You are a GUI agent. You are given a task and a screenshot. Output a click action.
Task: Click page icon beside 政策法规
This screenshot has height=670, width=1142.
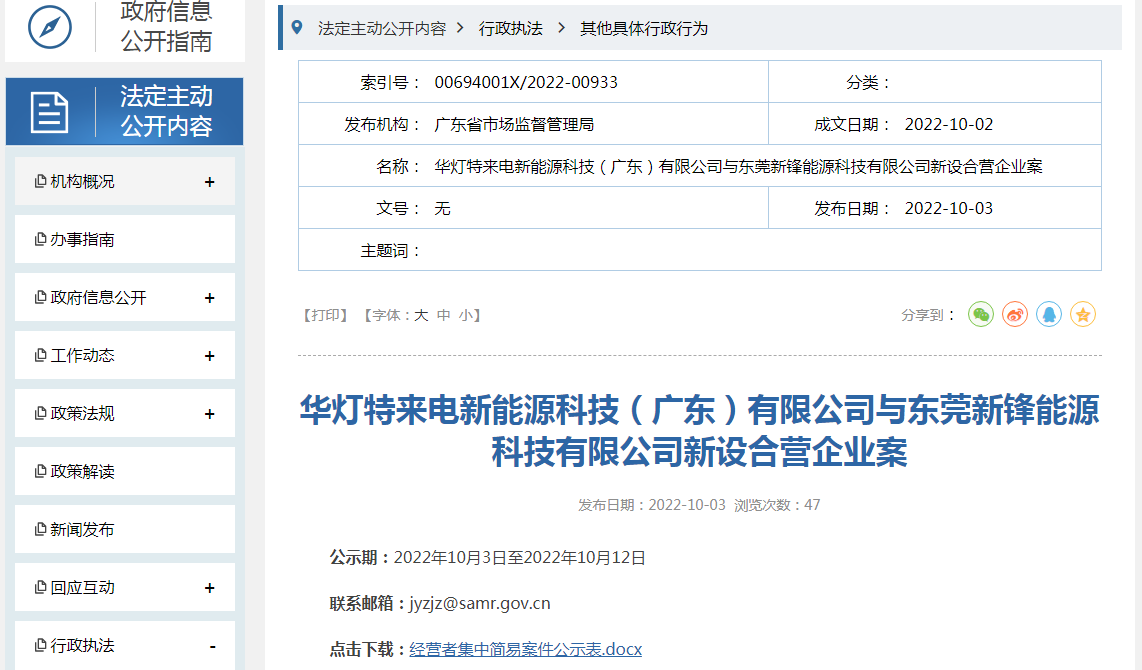coord(41,413)
